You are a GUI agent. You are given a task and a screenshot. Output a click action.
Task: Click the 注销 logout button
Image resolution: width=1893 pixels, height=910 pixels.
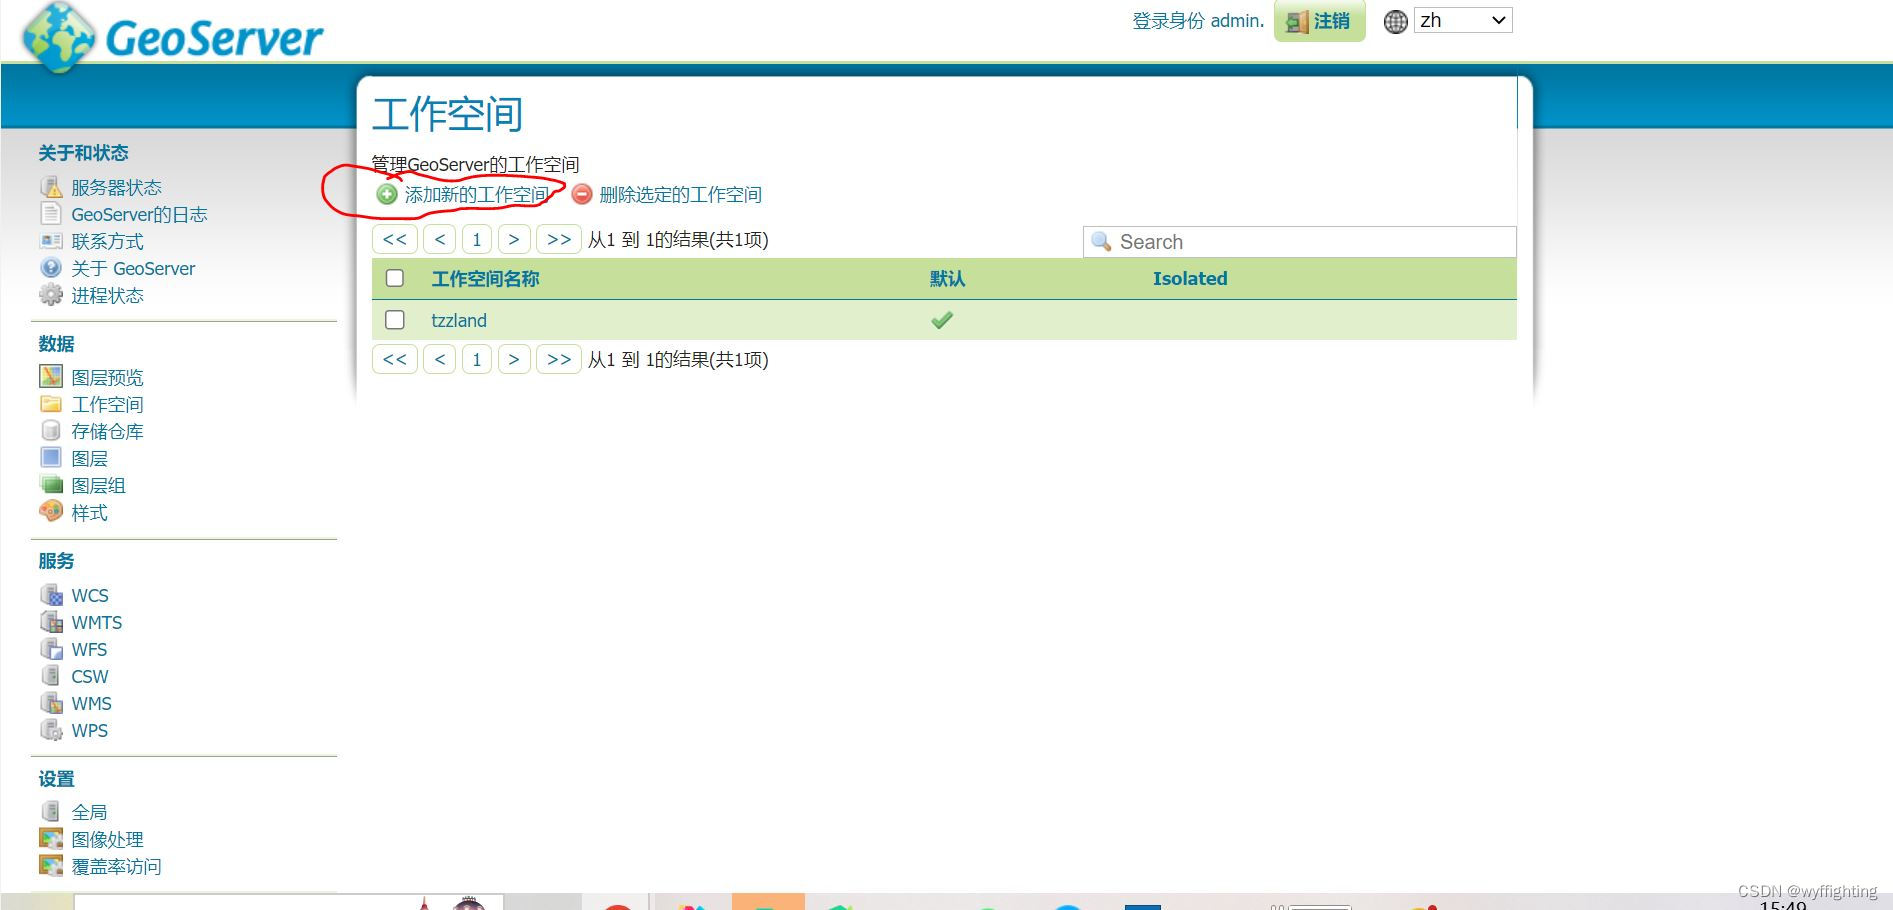(x=1319, y=21)
